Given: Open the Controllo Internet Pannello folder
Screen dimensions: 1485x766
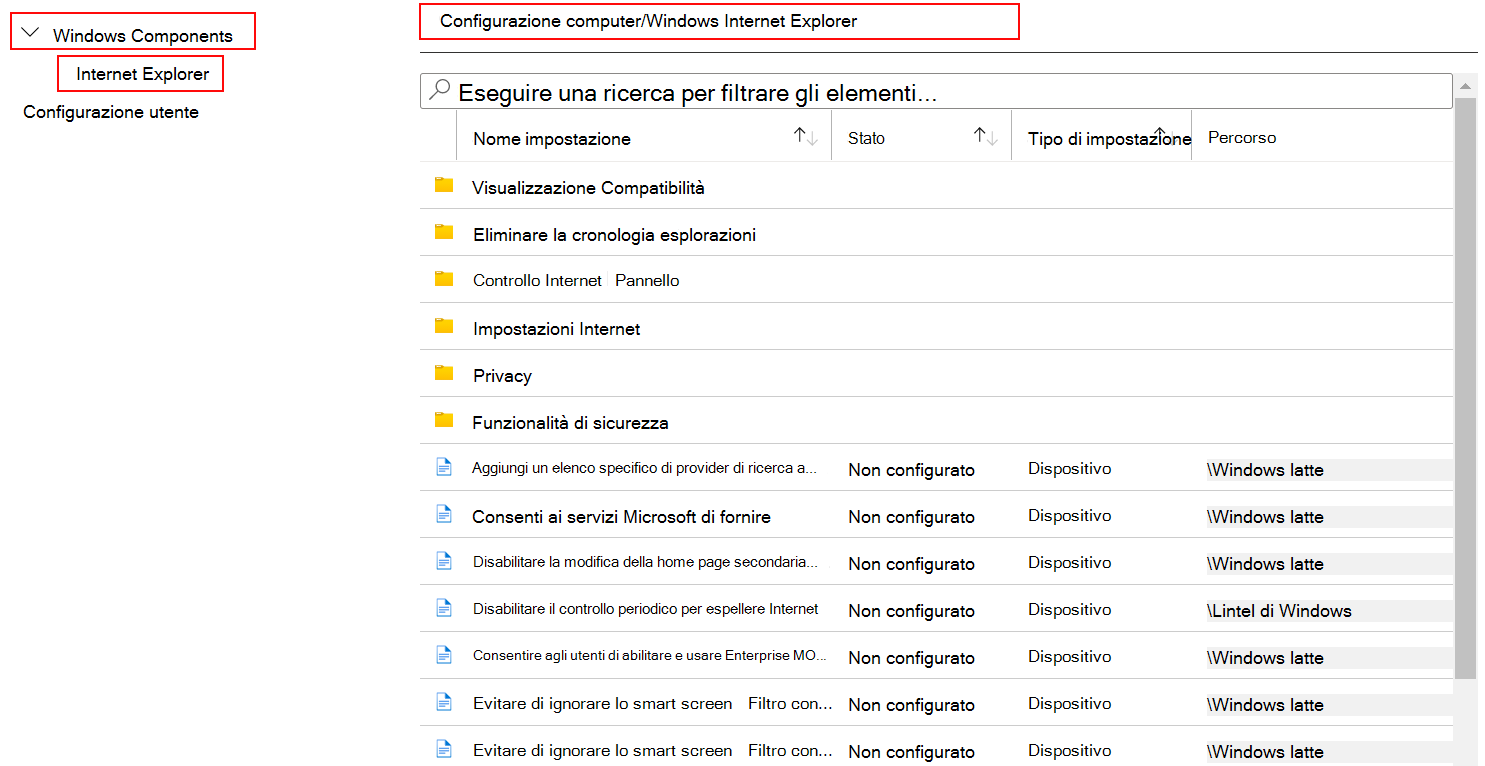Looking at the screenshot, I should coord(576,280).
